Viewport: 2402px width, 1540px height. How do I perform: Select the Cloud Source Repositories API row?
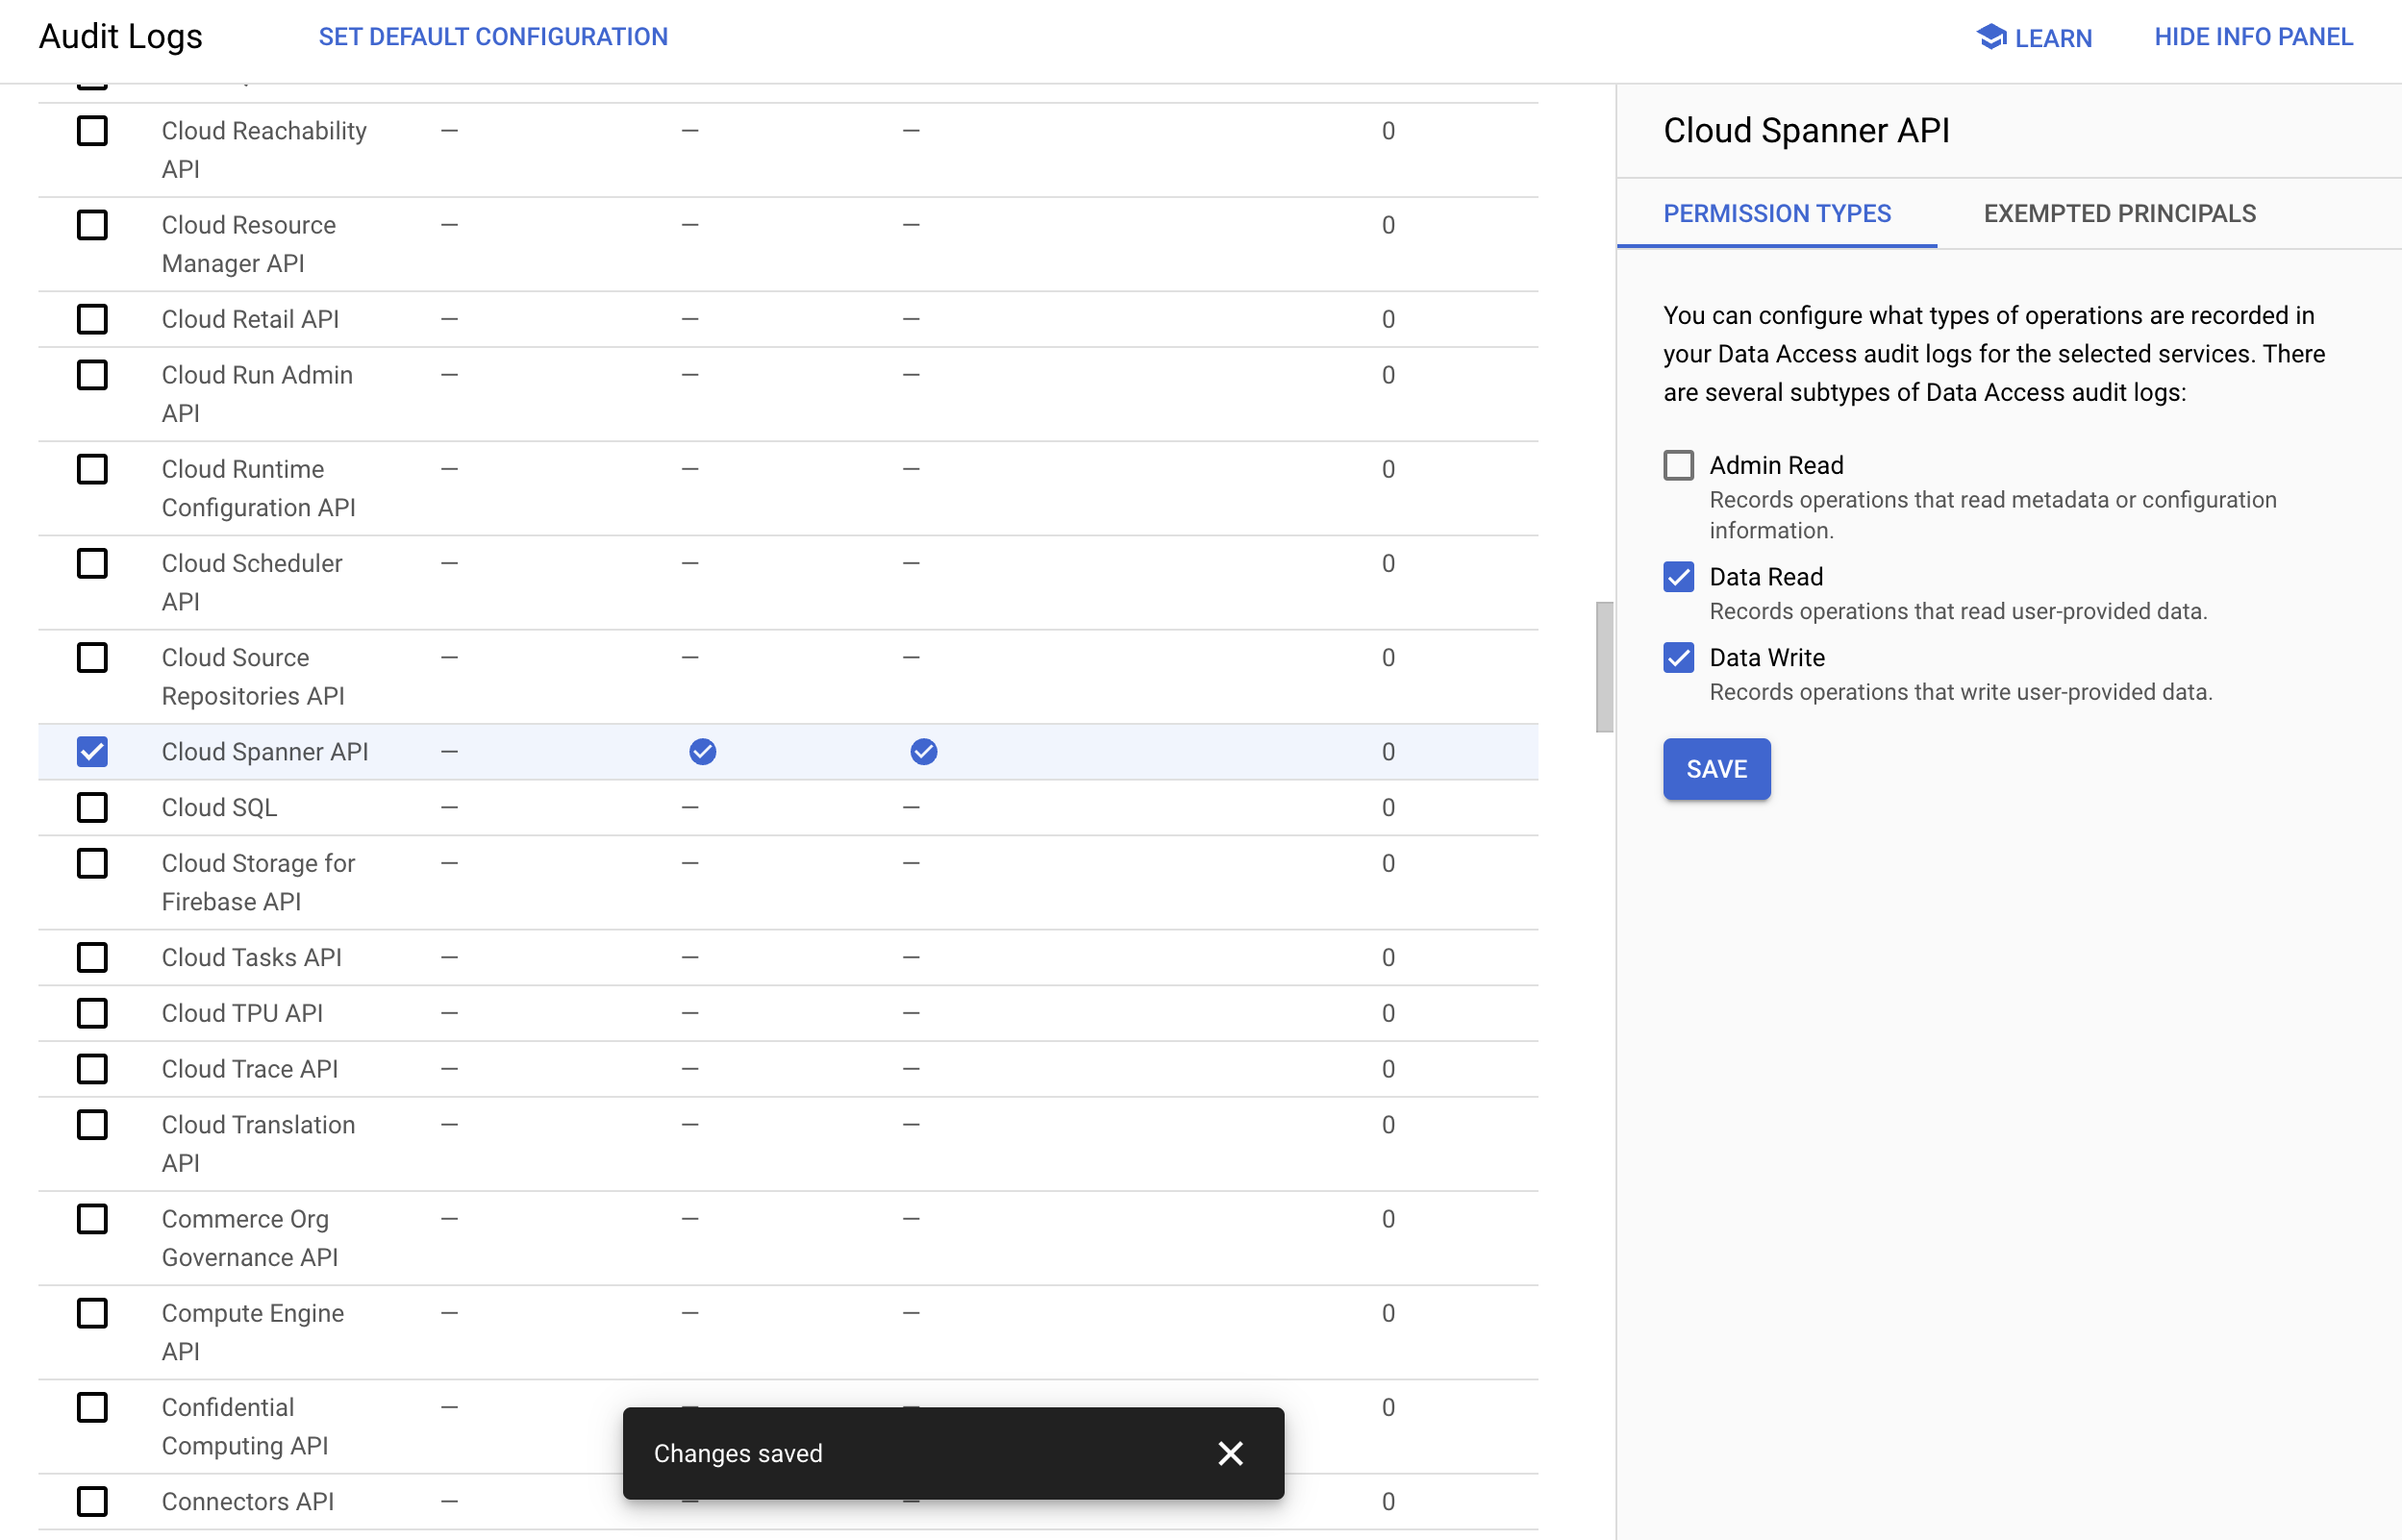tap(254, 676)
